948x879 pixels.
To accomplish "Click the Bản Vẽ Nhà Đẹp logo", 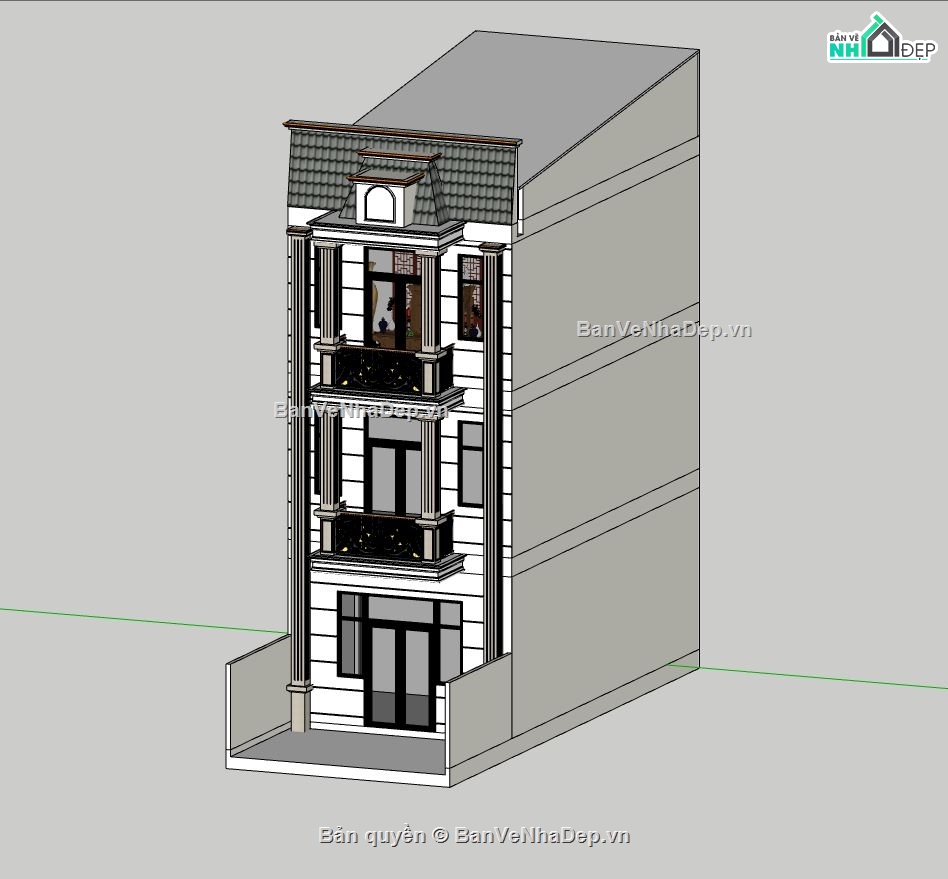I will (x=880, y=41).
